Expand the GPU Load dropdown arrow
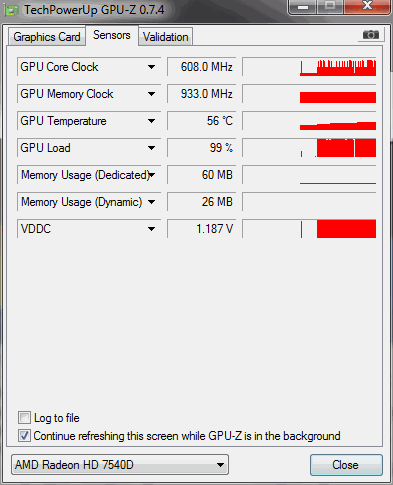Screen dimensions: 393x485 [x=151, y=148]
